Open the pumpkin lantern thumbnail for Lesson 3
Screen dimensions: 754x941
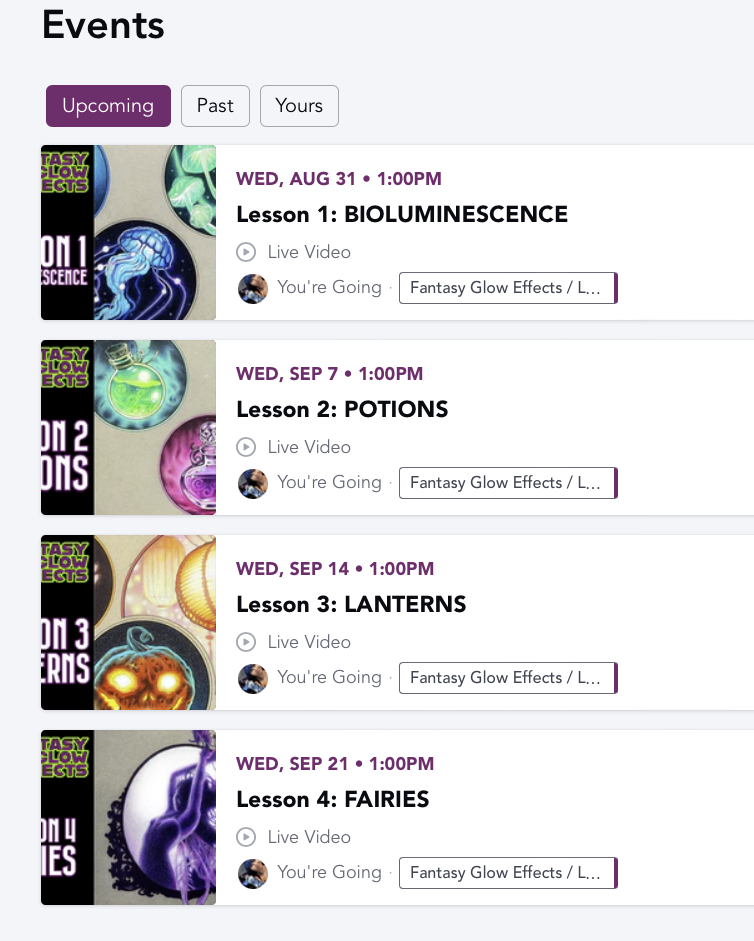(x=128, y=622)
